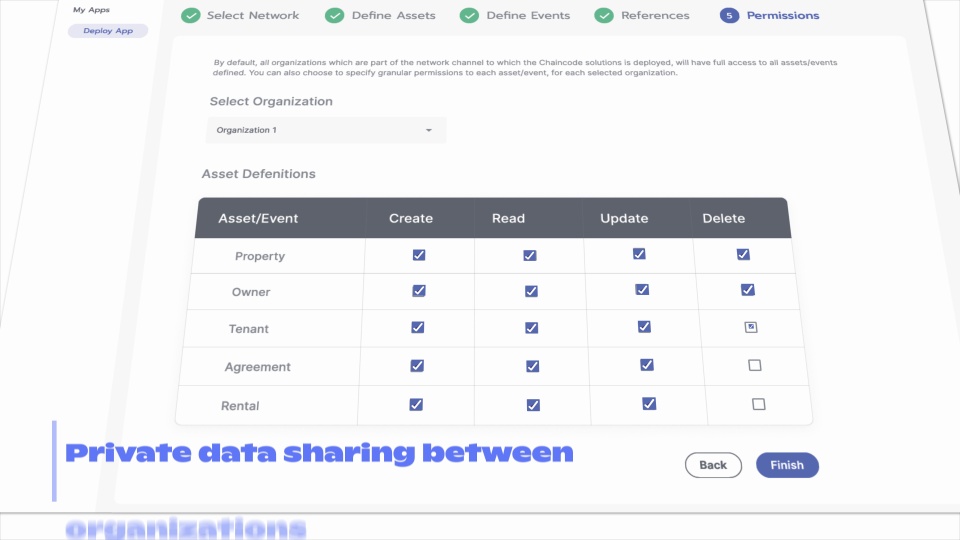Disable Delete permission for Property
The image size is (960, 540).
(743, 254)
